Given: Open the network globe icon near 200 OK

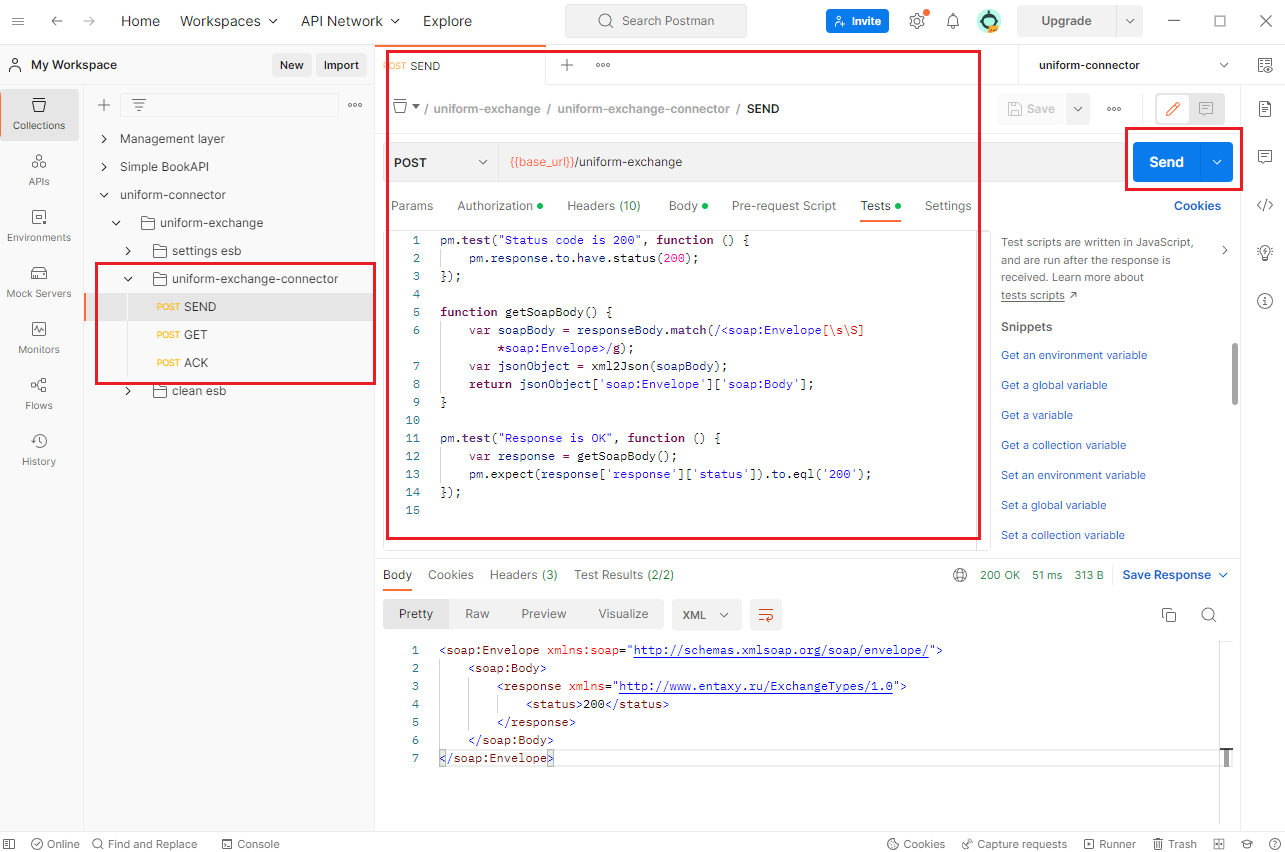Looking at the screenshot, I should click(960, 575).
